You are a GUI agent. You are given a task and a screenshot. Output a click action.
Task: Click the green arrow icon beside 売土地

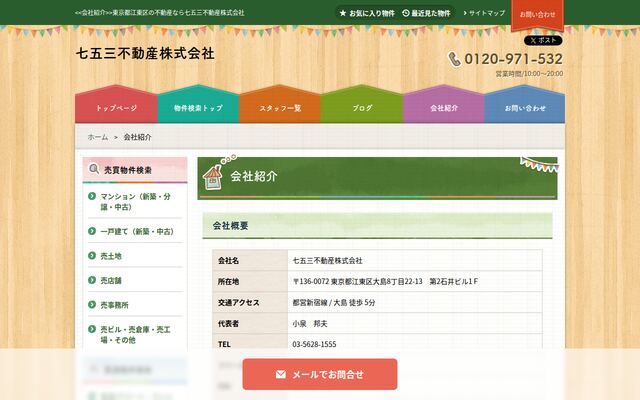[92, 256]
